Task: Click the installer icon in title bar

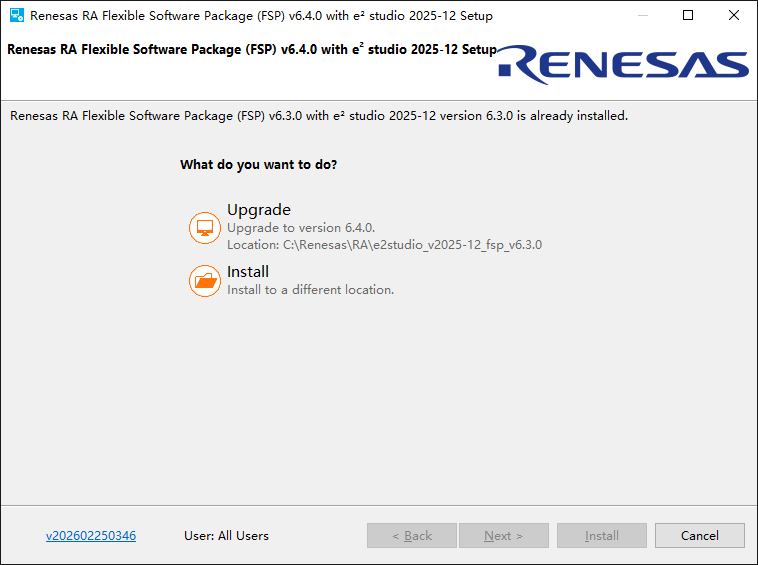Action: pyautogui.click(x=17, y=15)
